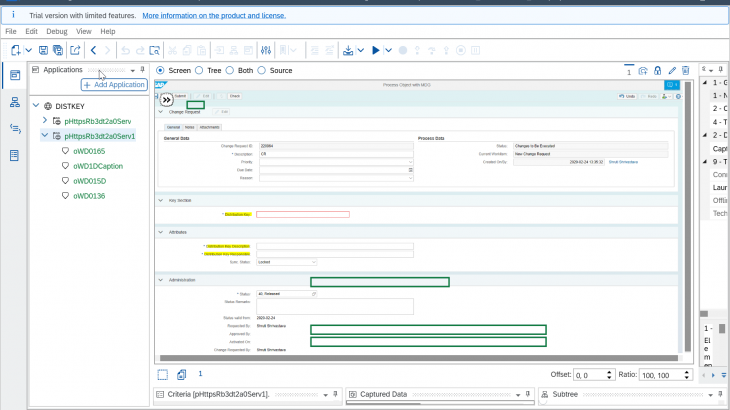The width and height of the screenshot is (730, 410).
Task: Pin the Criteria panel
Action: coord(335,394)
